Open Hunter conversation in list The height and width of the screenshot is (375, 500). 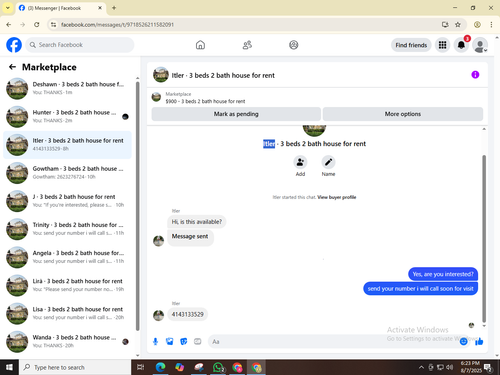tap(68, 117)
